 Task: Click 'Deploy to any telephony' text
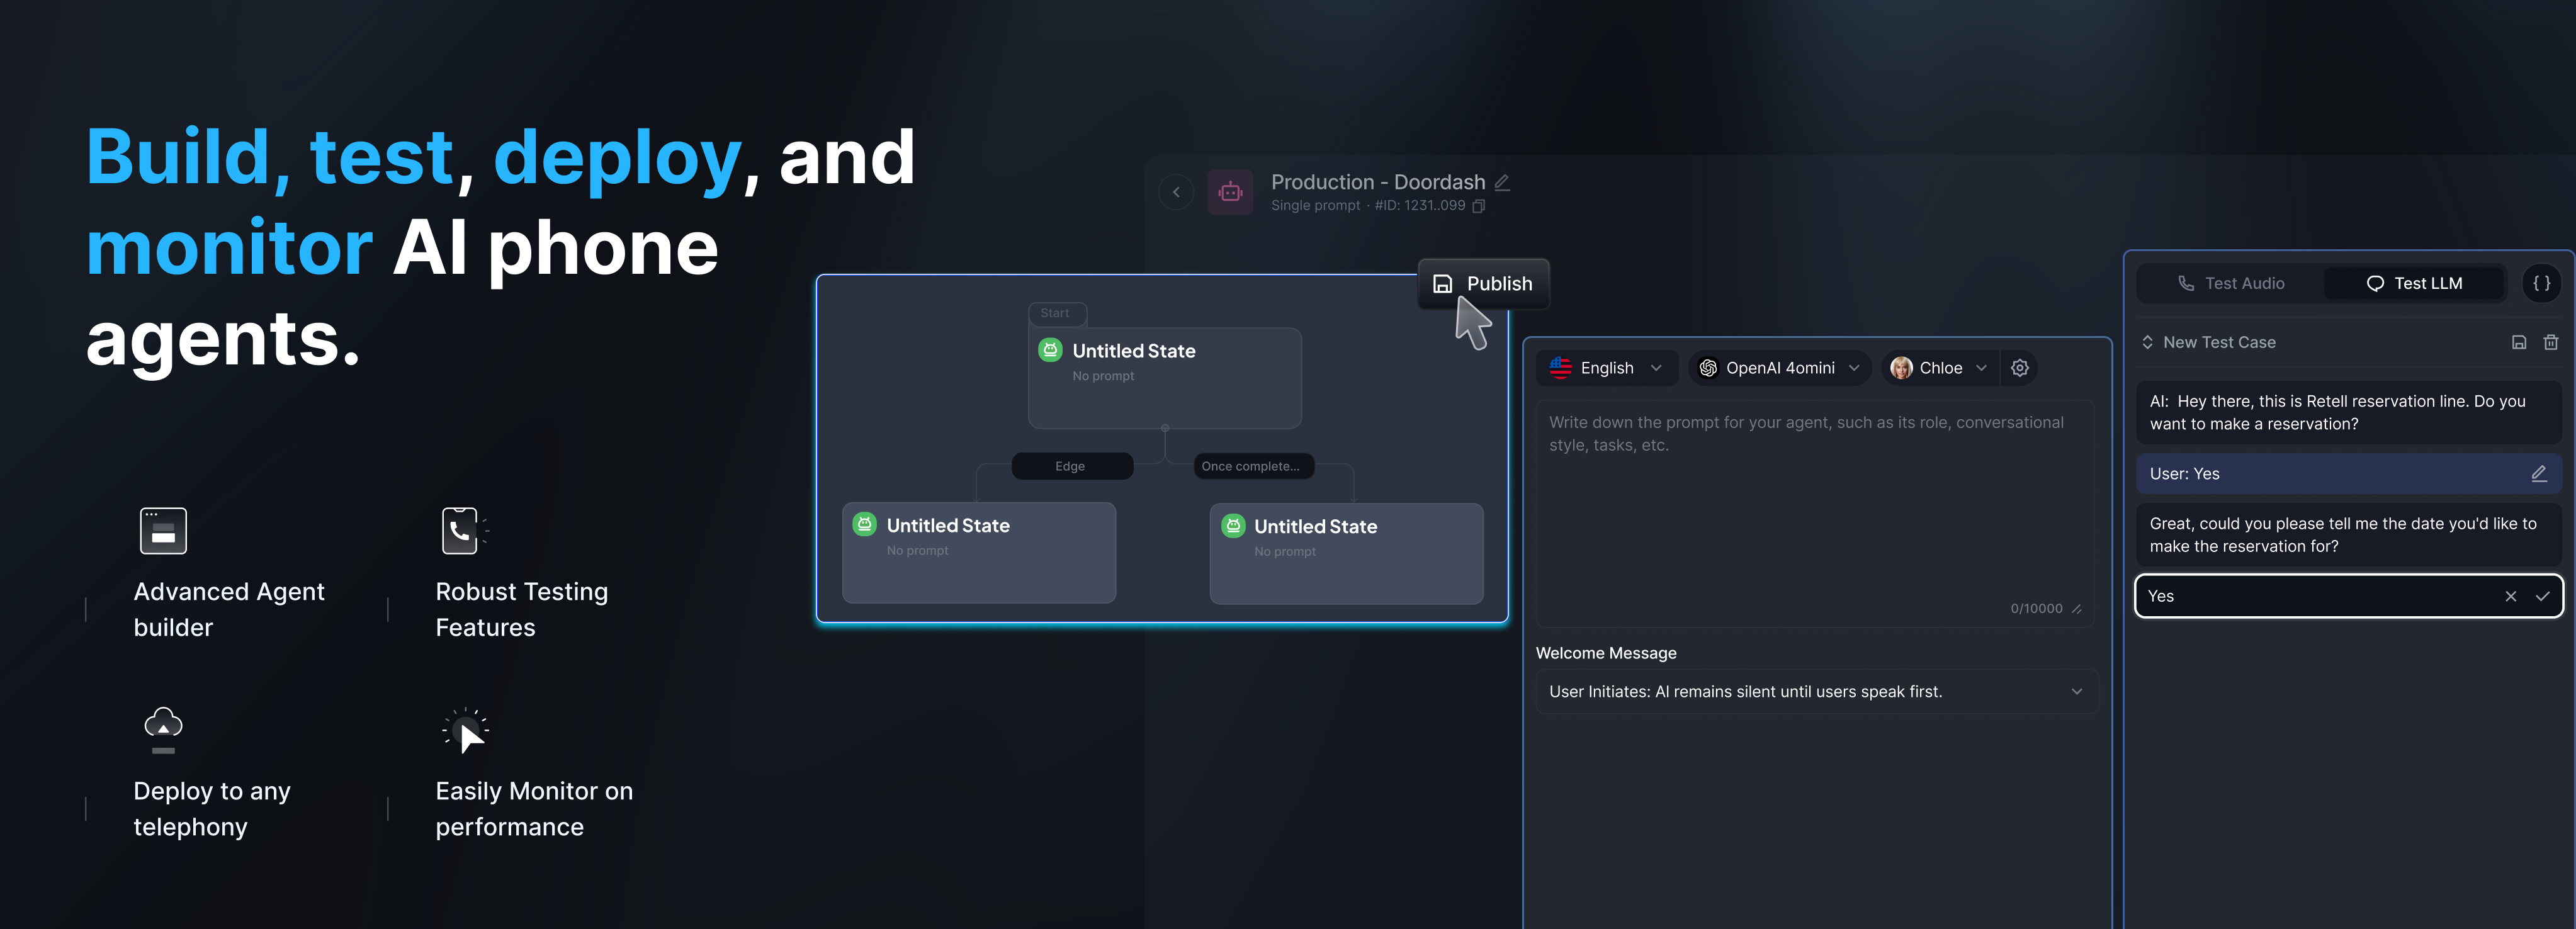click(x=212, y=809)
